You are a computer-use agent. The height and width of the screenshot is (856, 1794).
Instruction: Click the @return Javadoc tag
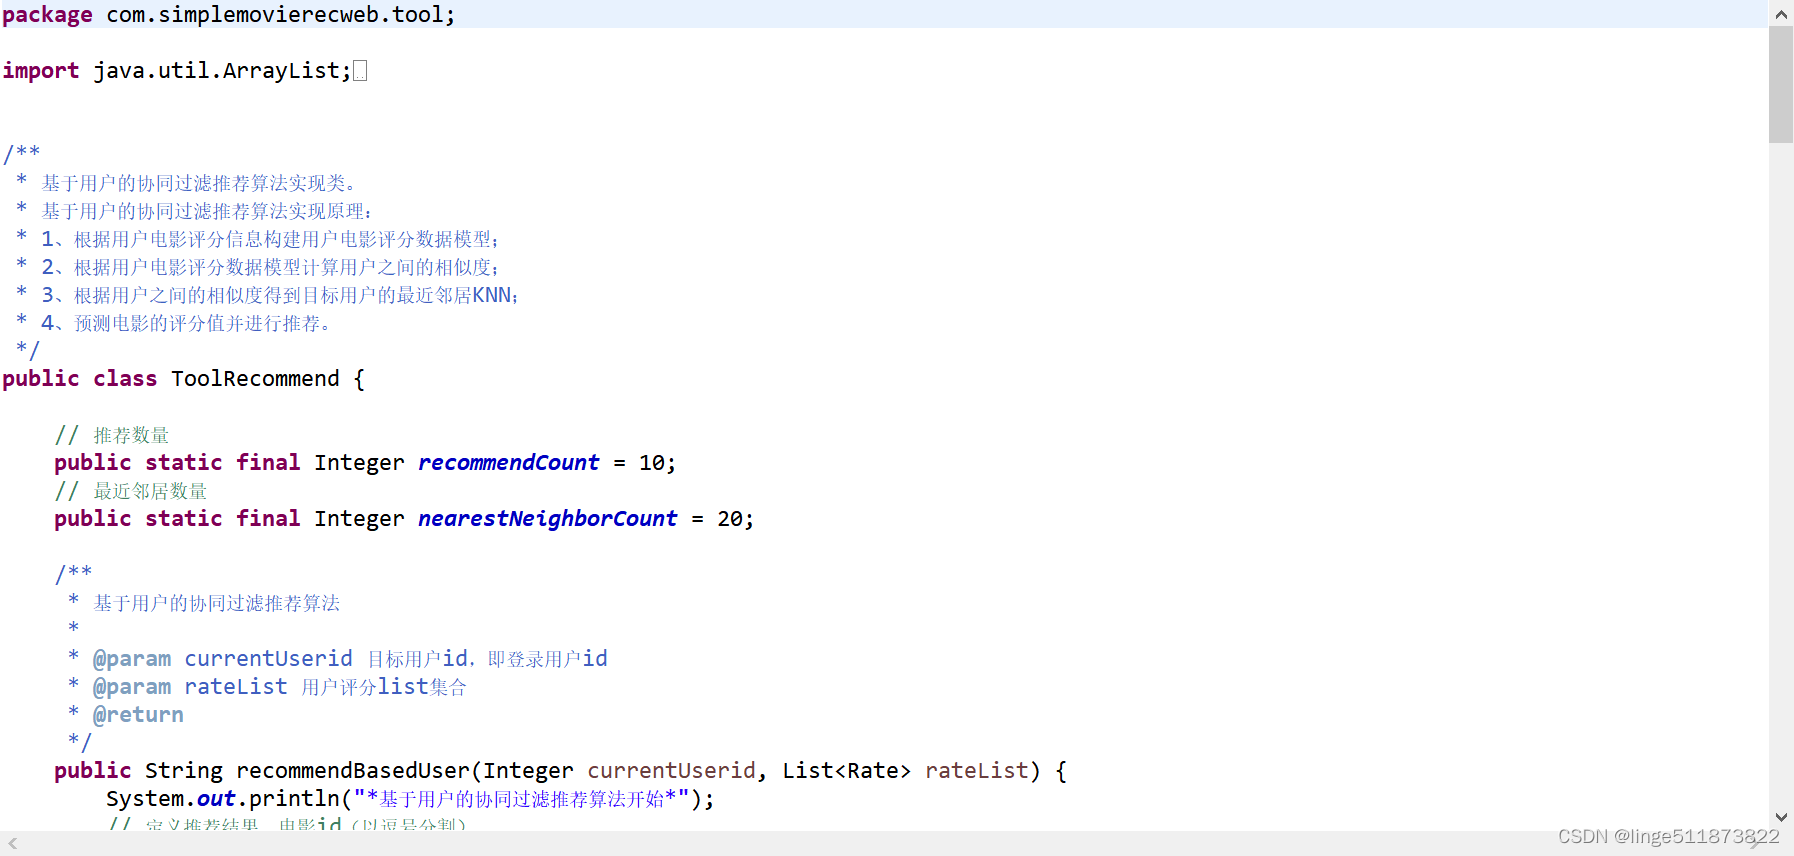tap(138, 715)
